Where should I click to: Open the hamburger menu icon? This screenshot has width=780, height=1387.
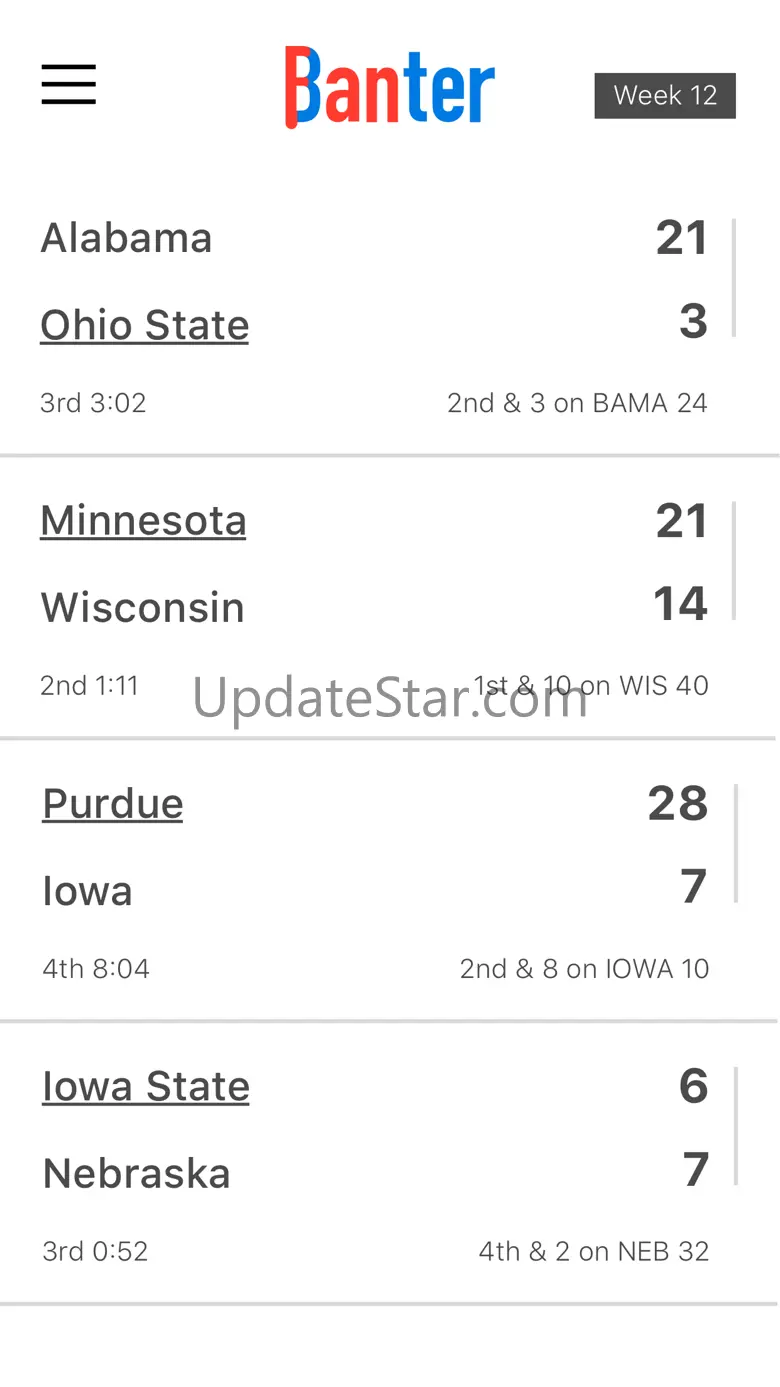(x=69, y=84)
